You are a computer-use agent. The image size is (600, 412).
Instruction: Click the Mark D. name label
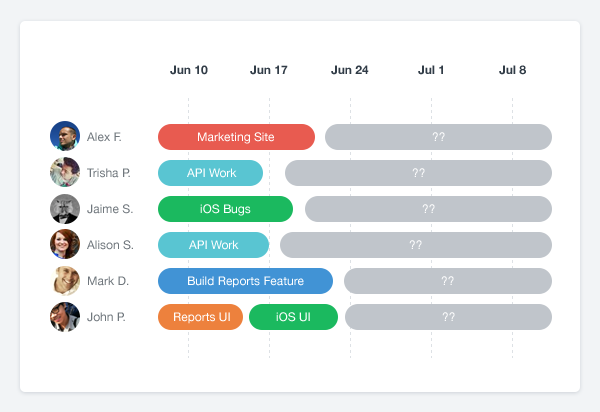(x=108, y=281)
